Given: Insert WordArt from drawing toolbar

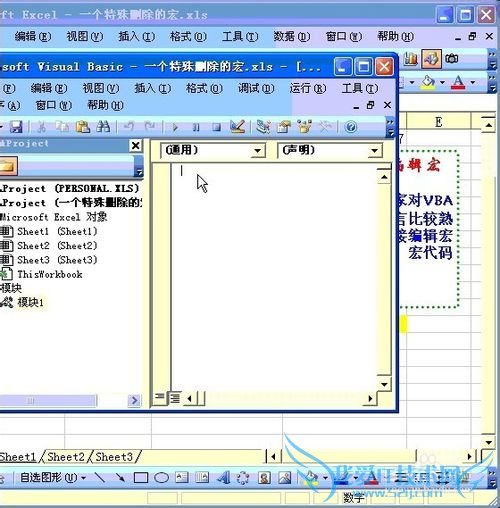Looking at the screenshot, I should pyautogui.click(x=223, y=478).
